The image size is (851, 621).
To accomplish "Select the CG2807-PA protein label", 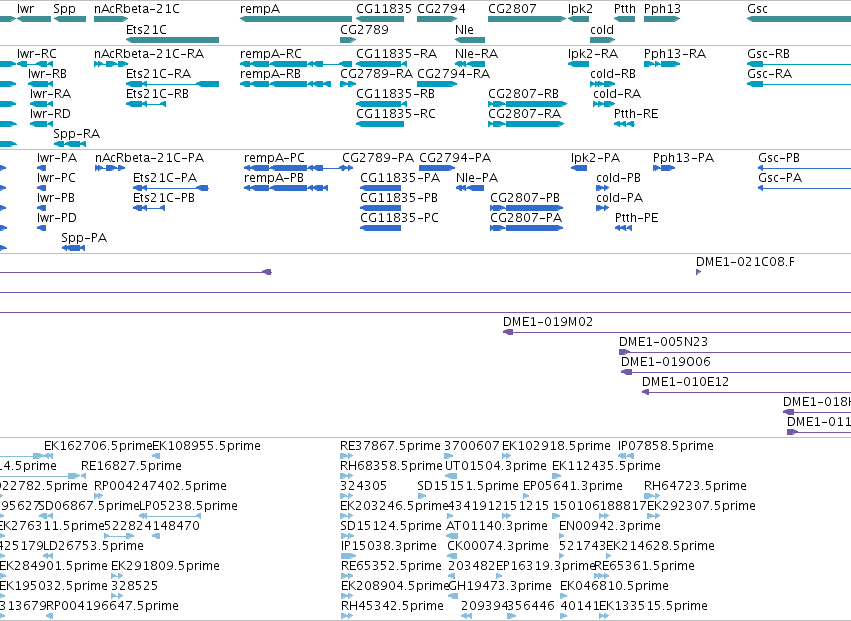I will point(525,218).
